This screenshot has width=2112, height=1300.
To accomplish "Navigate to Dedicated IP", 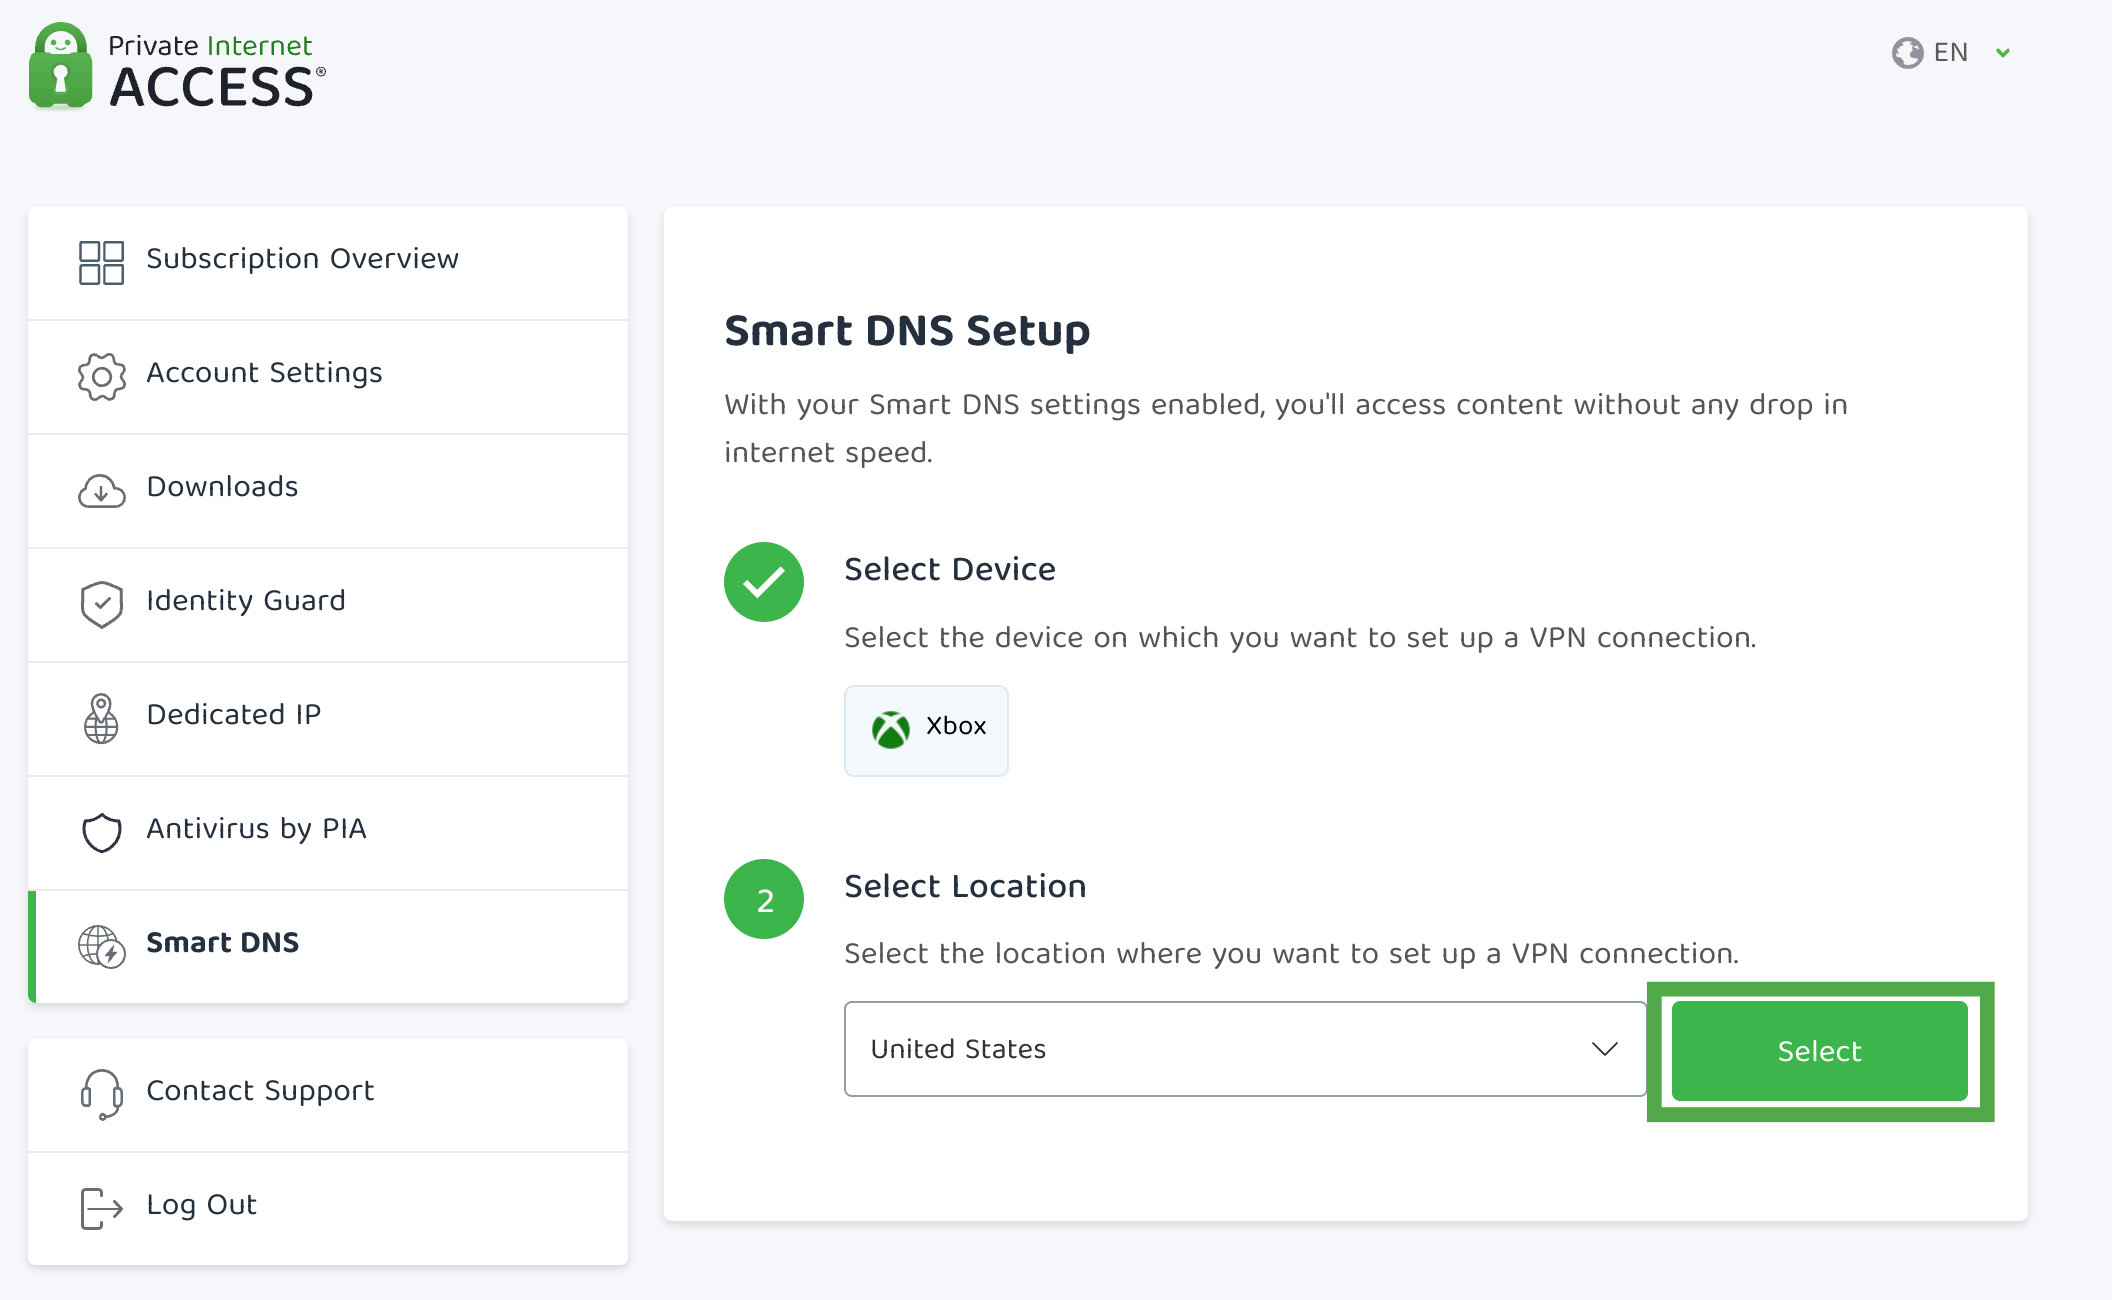I will pyautogui.click(x=328, y=719).
